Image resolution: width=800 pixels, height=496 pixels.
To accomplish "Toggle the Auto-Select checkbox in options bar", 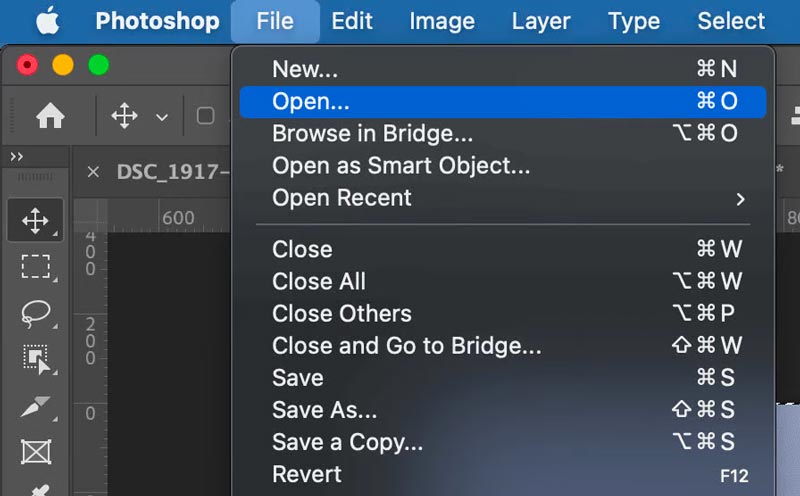I will coord(205,116).
